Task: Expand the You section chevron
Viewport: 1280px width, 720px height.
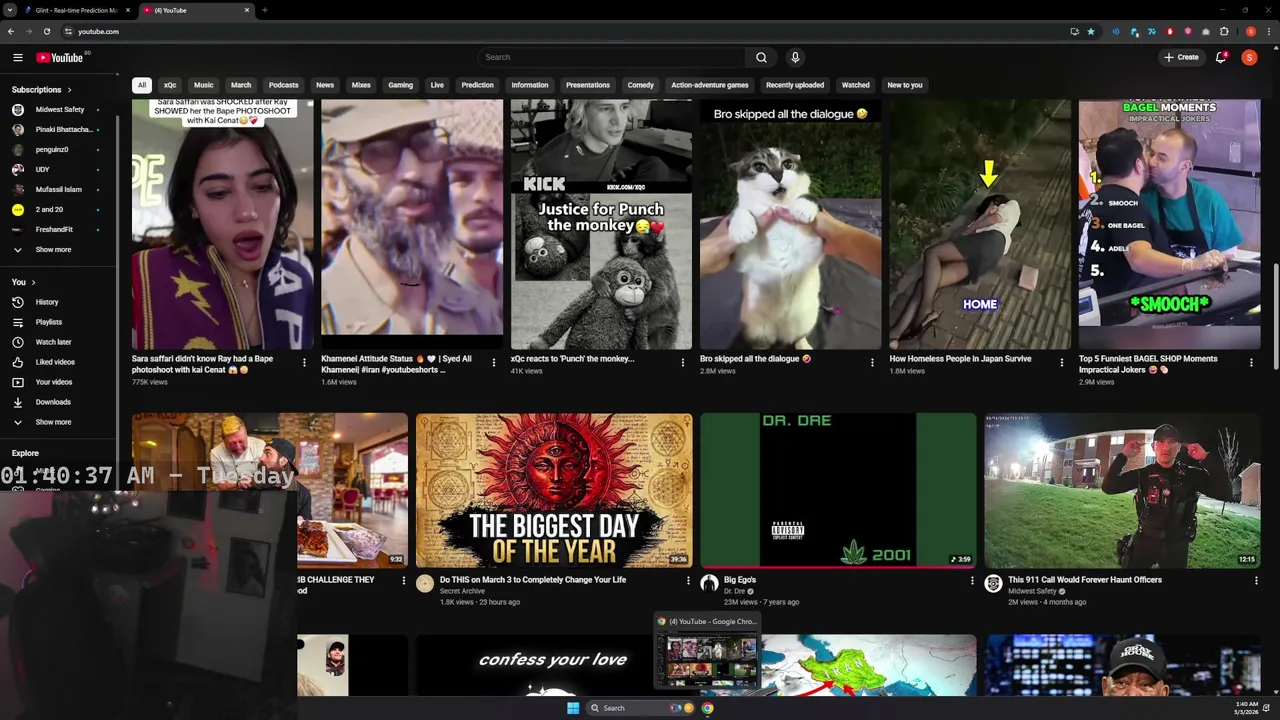Action: [33, 282]
